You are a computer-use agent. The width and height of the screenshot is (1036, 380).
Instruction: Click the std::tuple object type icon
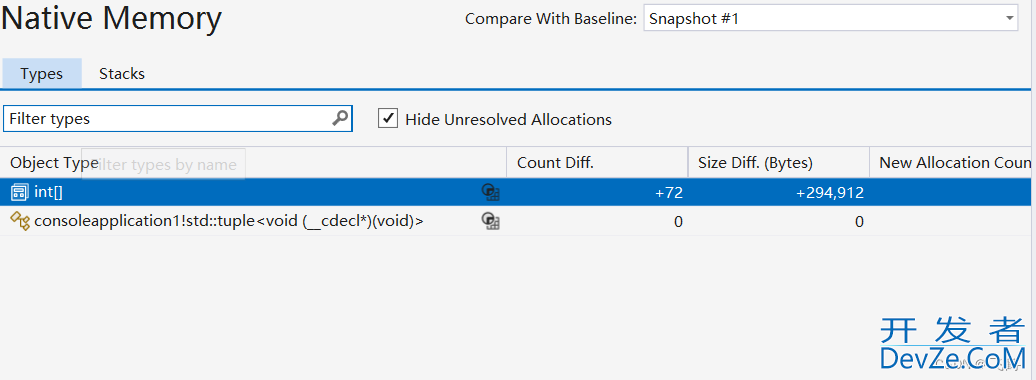click(x=20, y=222)
